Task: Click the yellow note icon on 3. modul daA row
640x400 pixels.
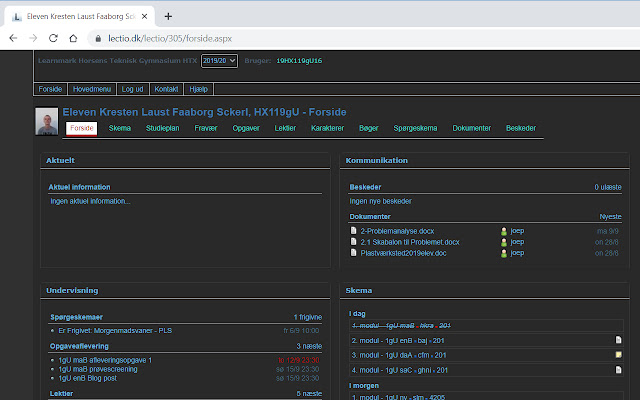Action: coord(618,355)
